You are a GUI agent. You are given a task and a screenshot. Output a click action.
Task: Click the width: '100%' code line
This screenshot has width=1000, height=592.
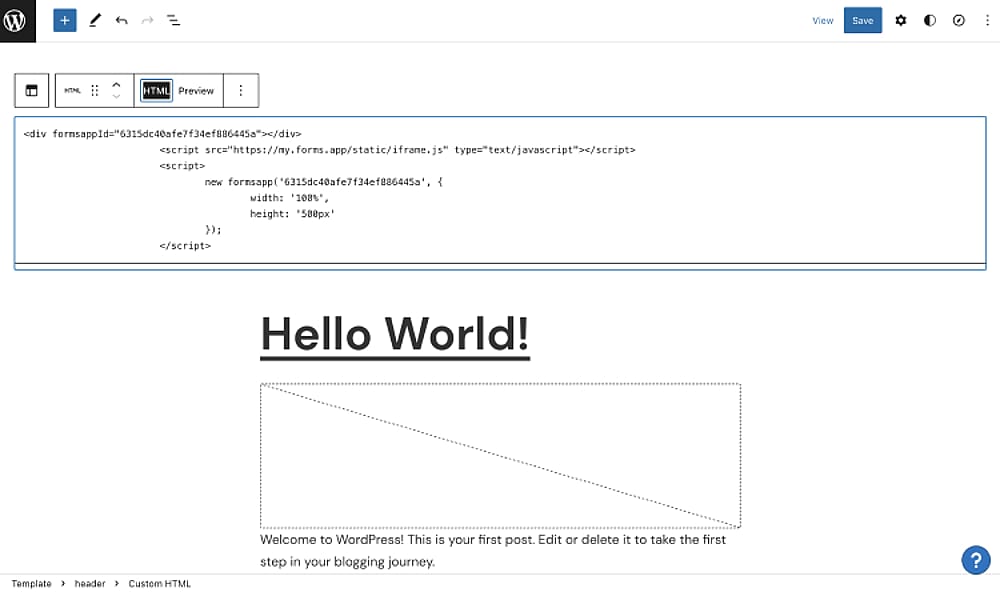coord(290,198)
